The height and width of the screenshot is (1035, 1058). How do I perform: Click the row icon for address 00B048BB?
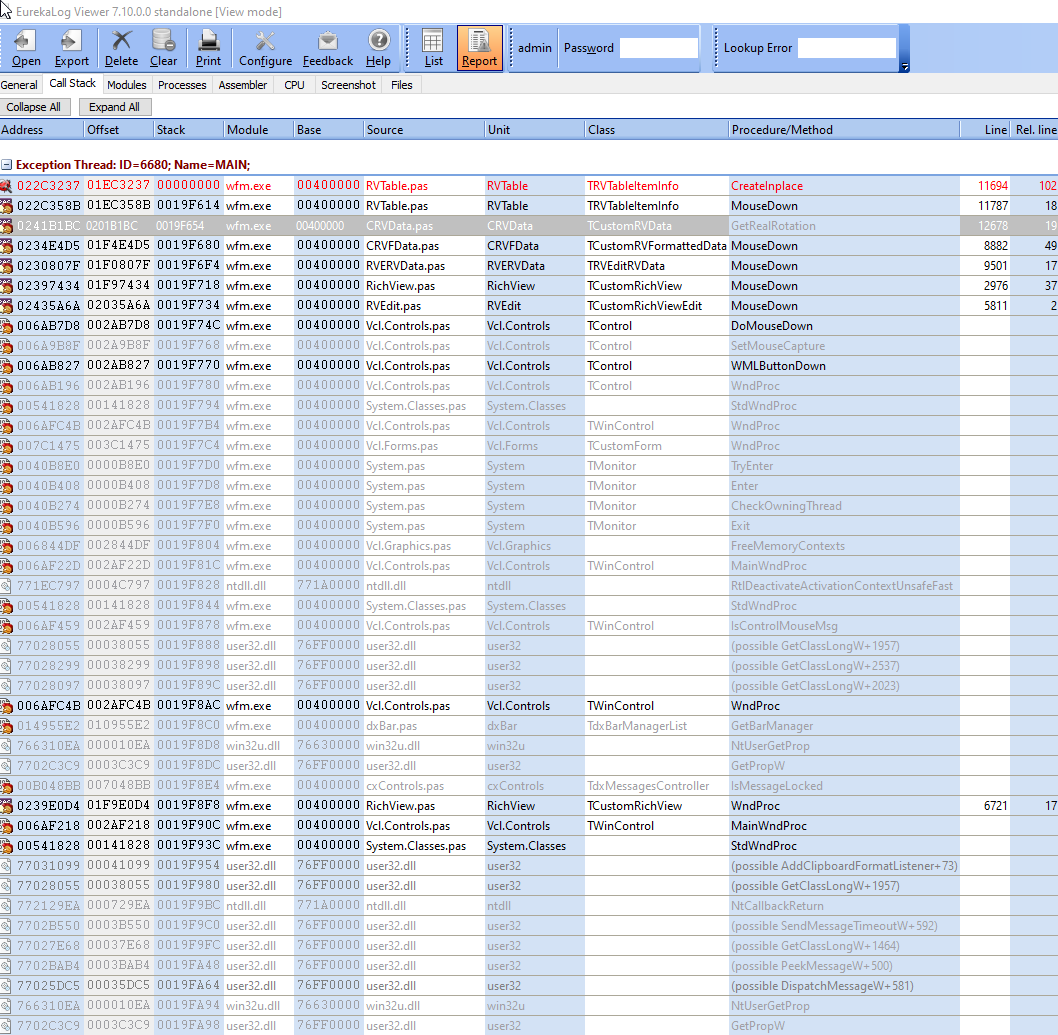(6, 786)
